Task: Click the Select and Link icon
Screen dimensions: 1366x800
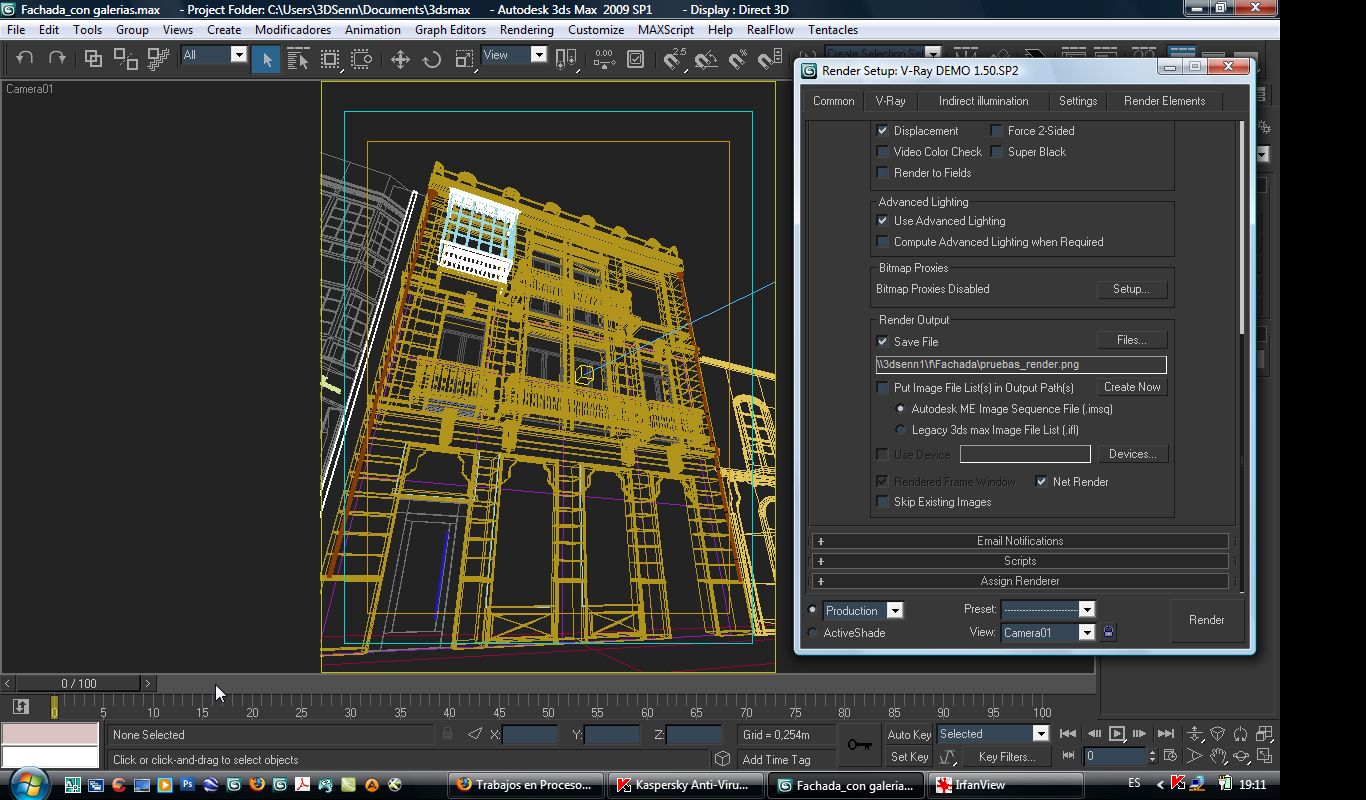Action: coord(93,59)
